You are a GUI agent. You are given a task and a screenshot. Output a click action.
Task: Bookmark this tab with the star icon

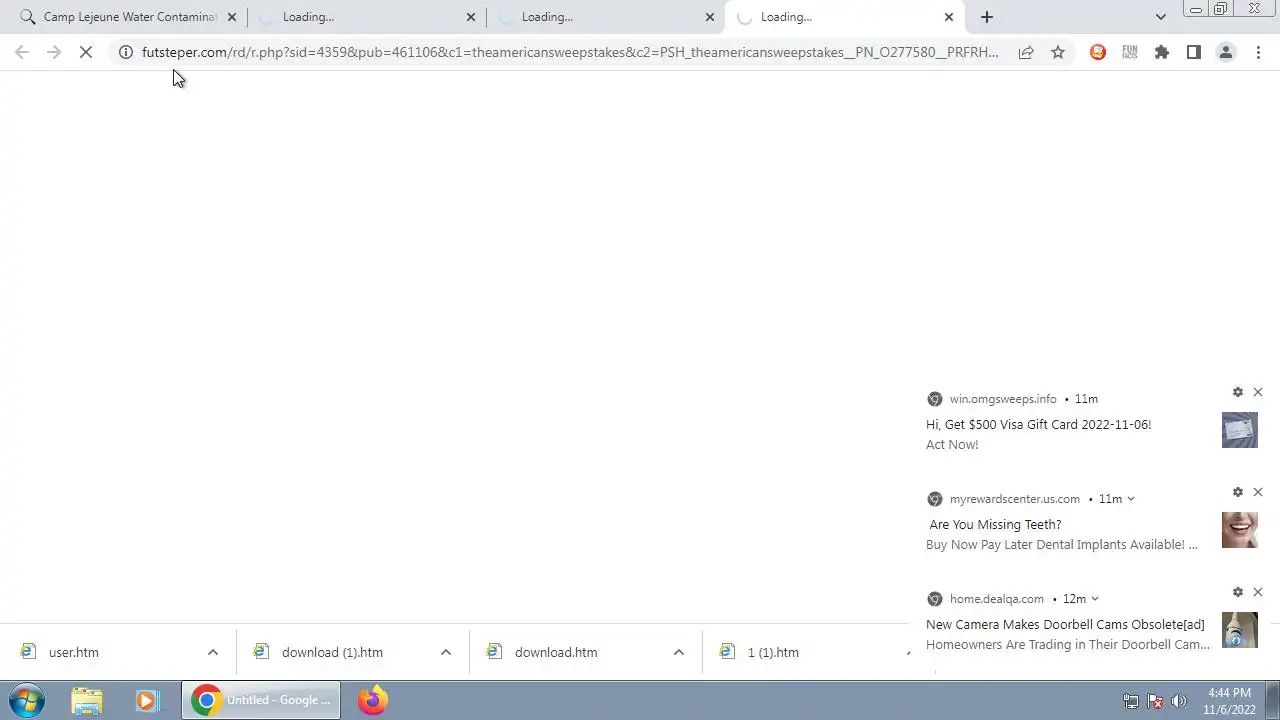tap(1058, 52)
